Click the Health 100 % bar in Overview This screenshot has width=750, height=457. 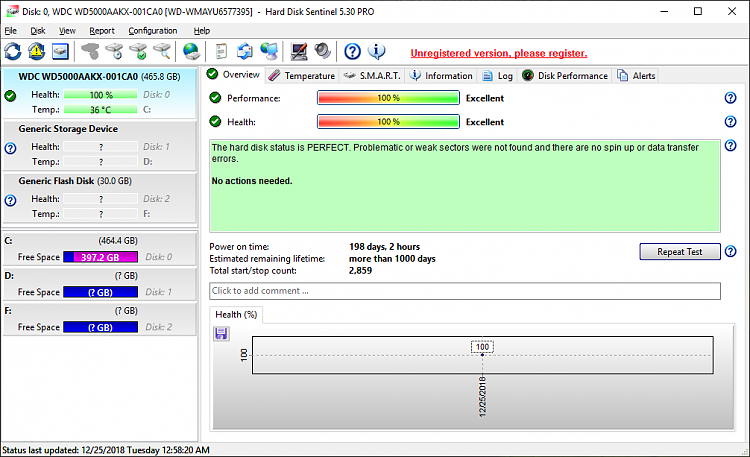pos(388,122)
